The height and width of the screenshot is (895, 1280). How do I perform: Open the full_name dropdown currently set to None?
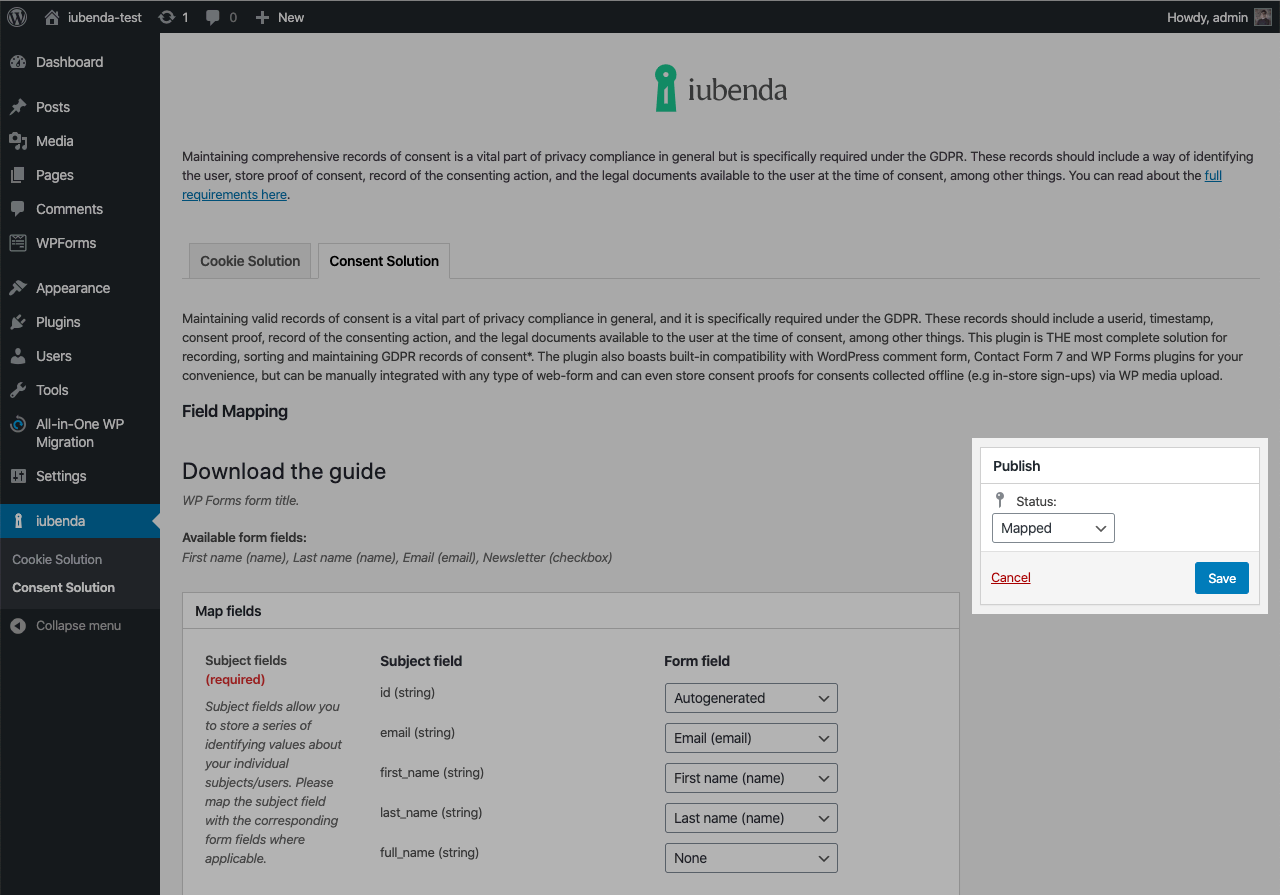tap(750, 857)
